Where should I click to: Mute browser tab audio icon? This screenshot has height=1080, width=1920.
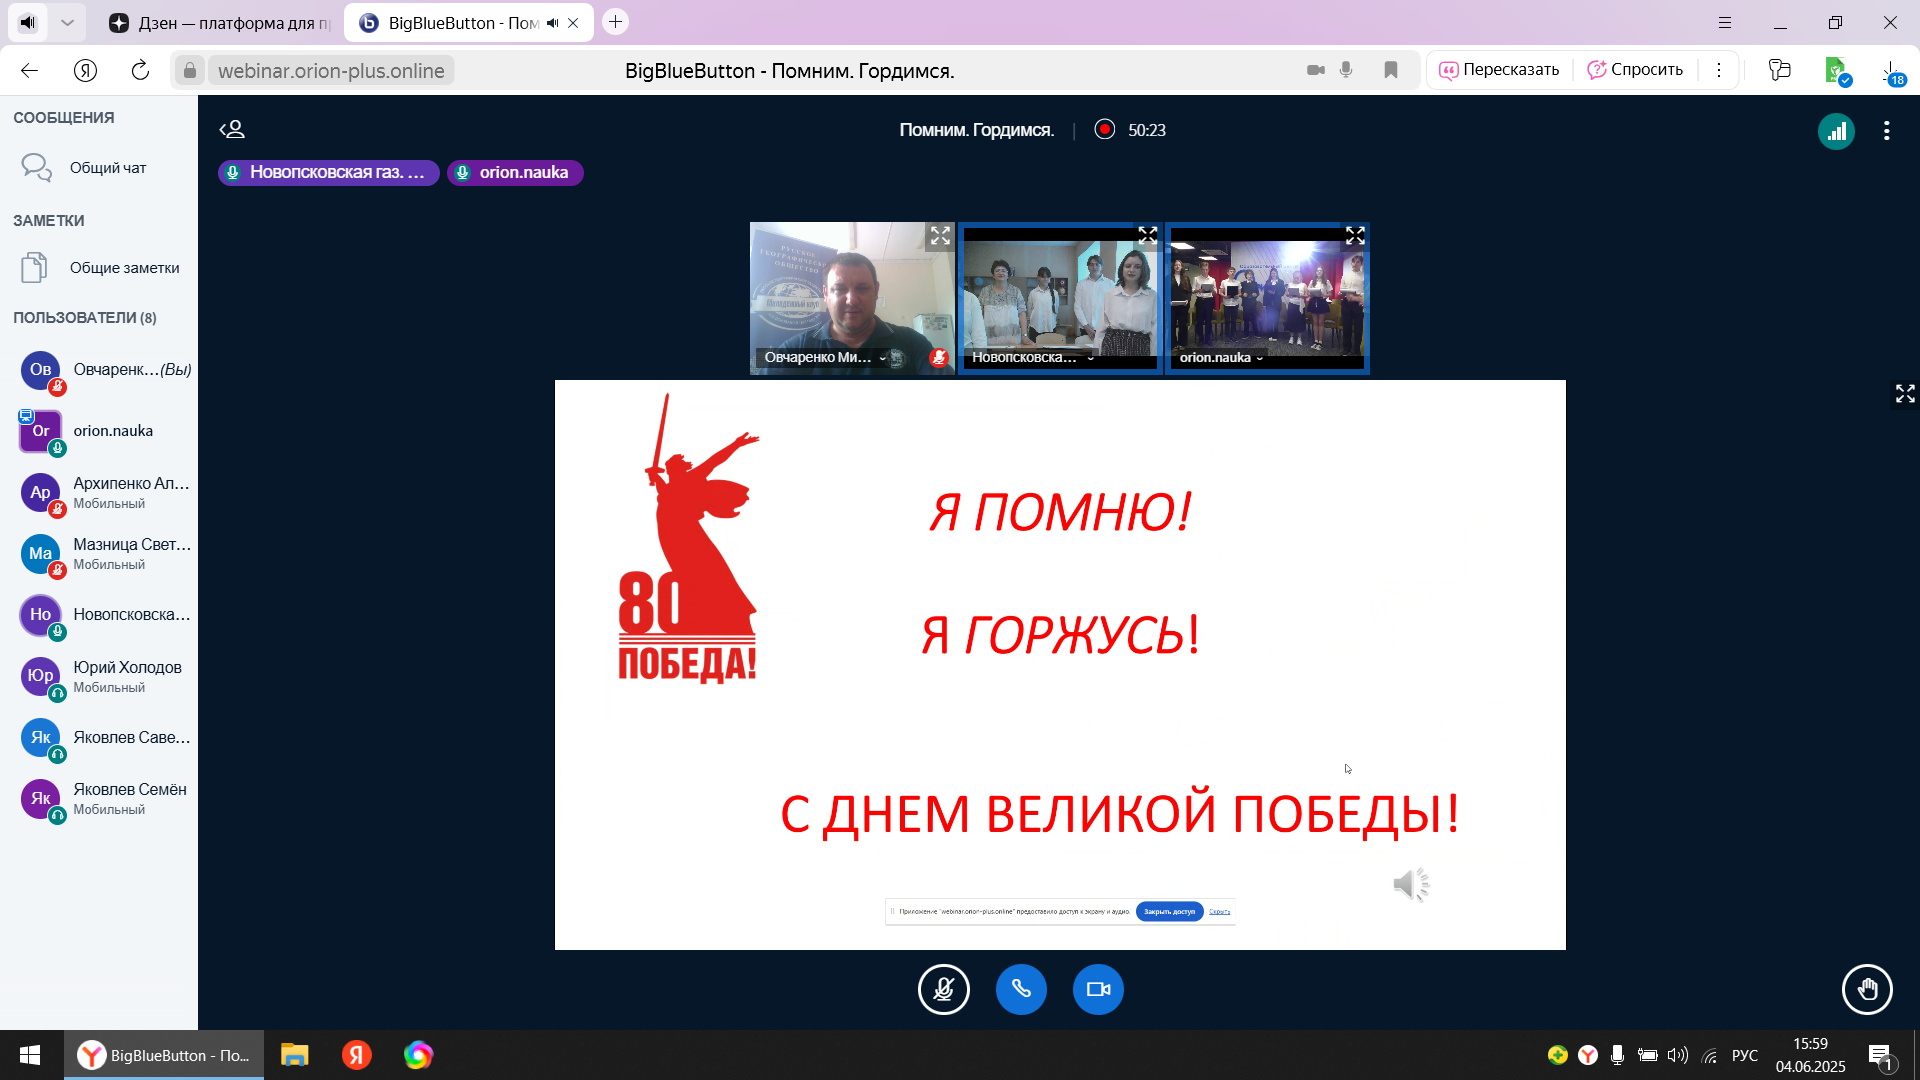pos(553,23)
